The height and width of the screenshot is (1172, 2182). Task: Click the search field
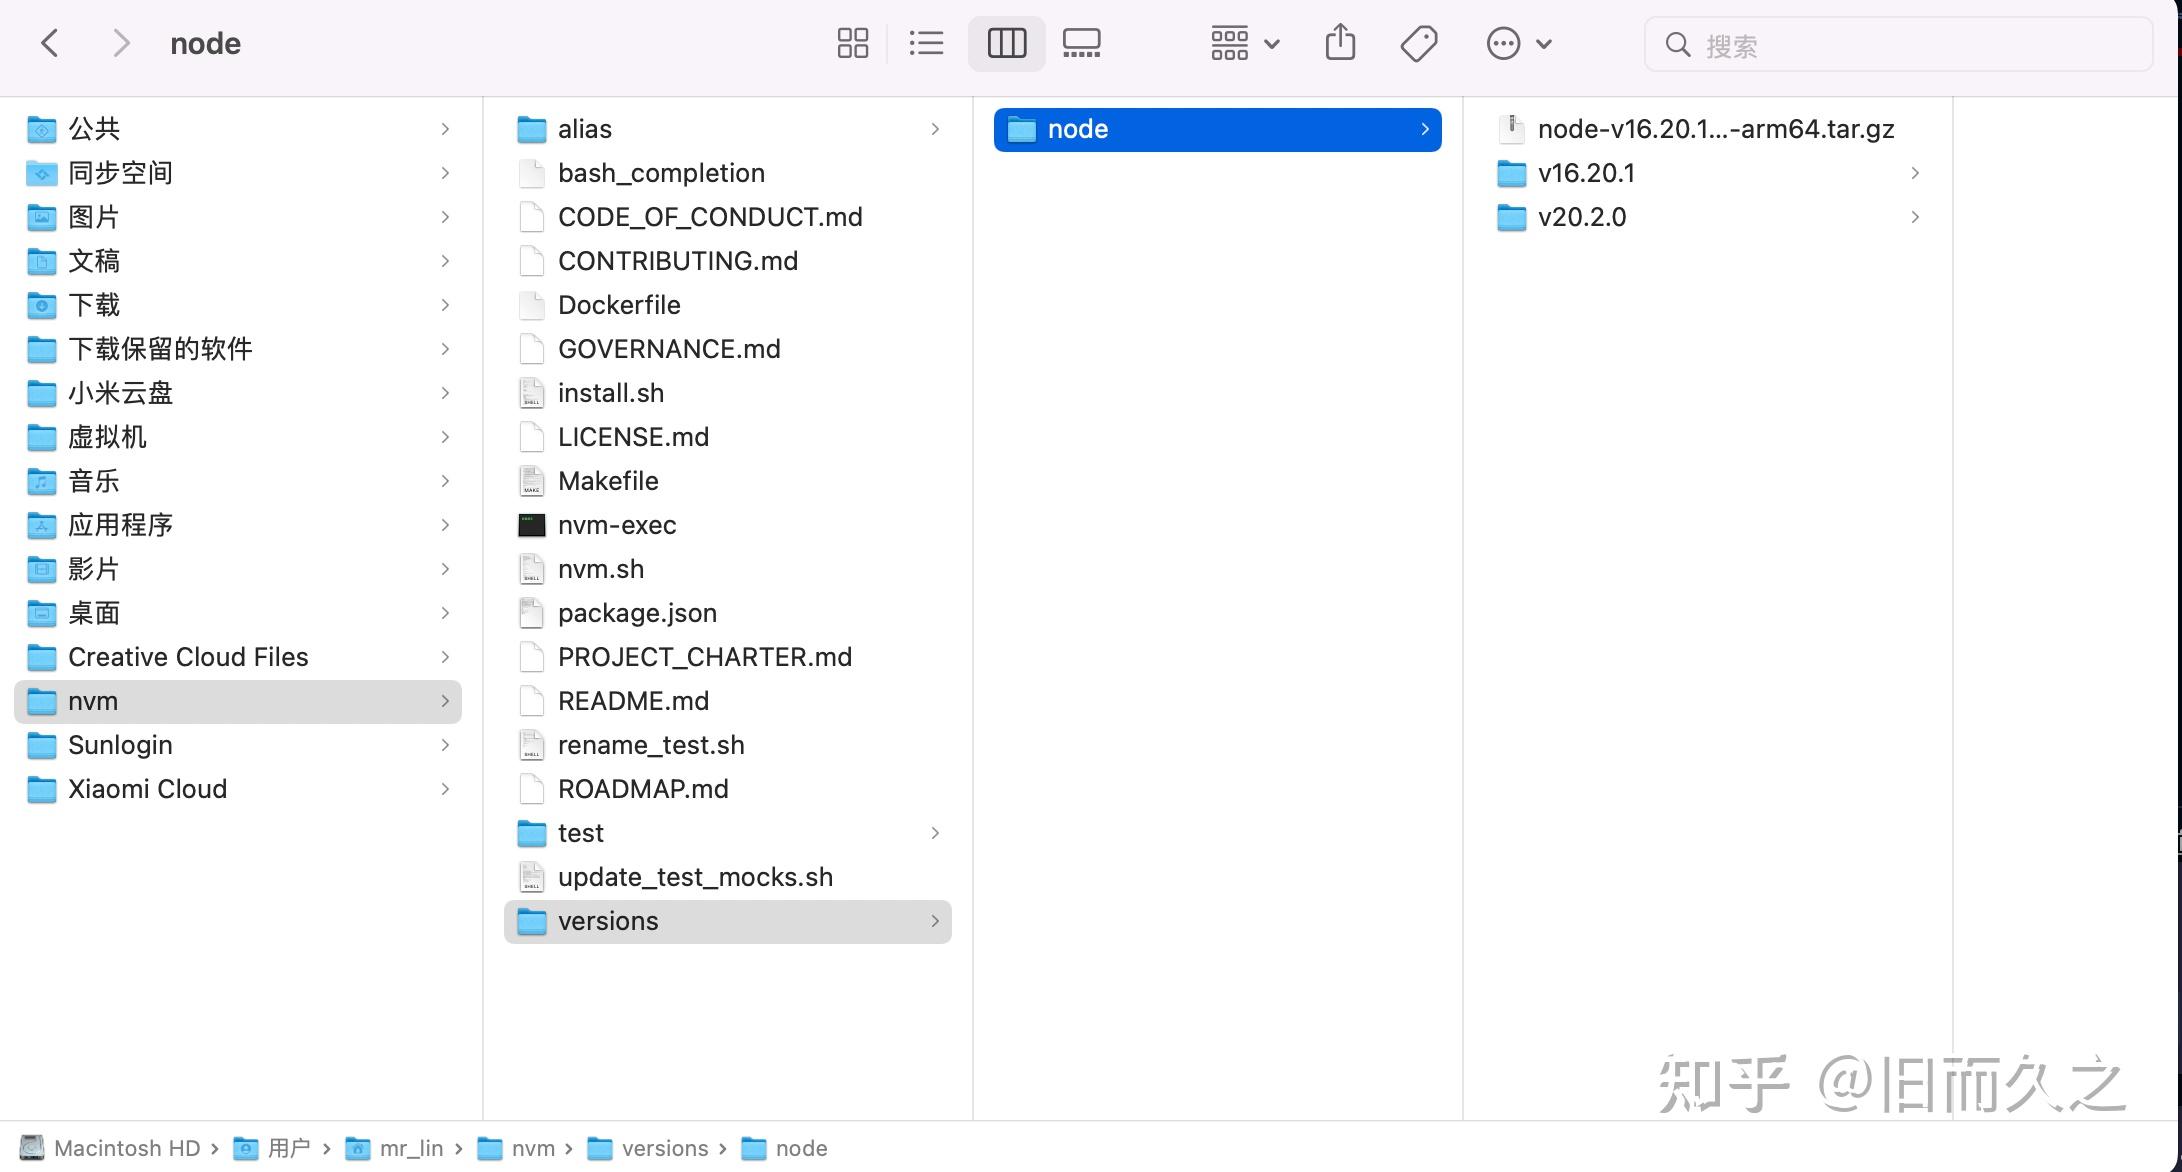(x=1900, y=45)
